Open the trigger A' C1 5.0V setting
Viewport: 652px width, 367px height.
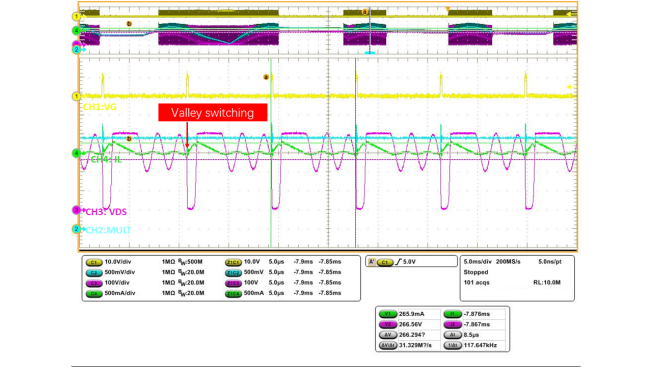coord(411,261)
